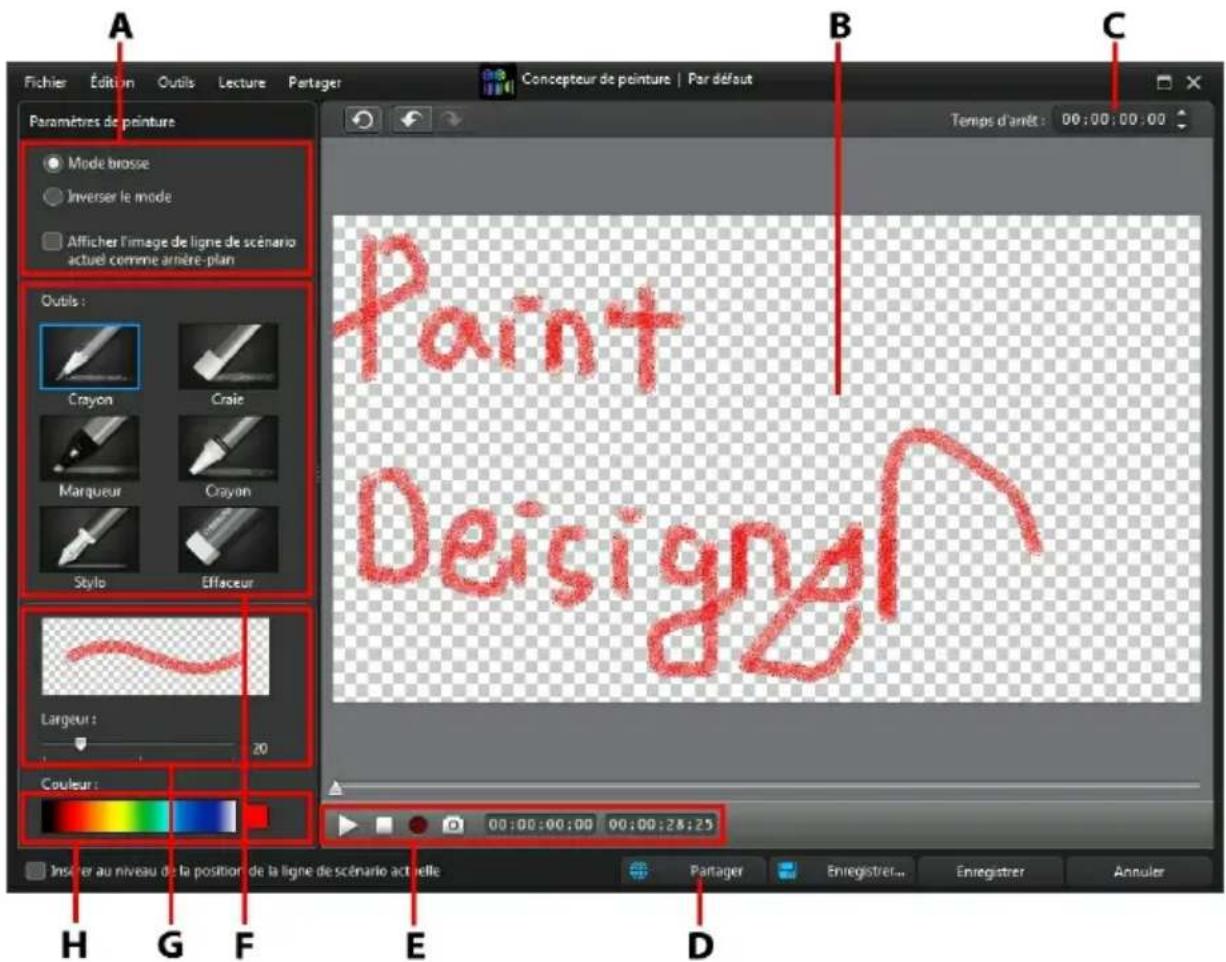Take a snapshot with camera icon
This screenshot has width=1226, height=962.
454,826
